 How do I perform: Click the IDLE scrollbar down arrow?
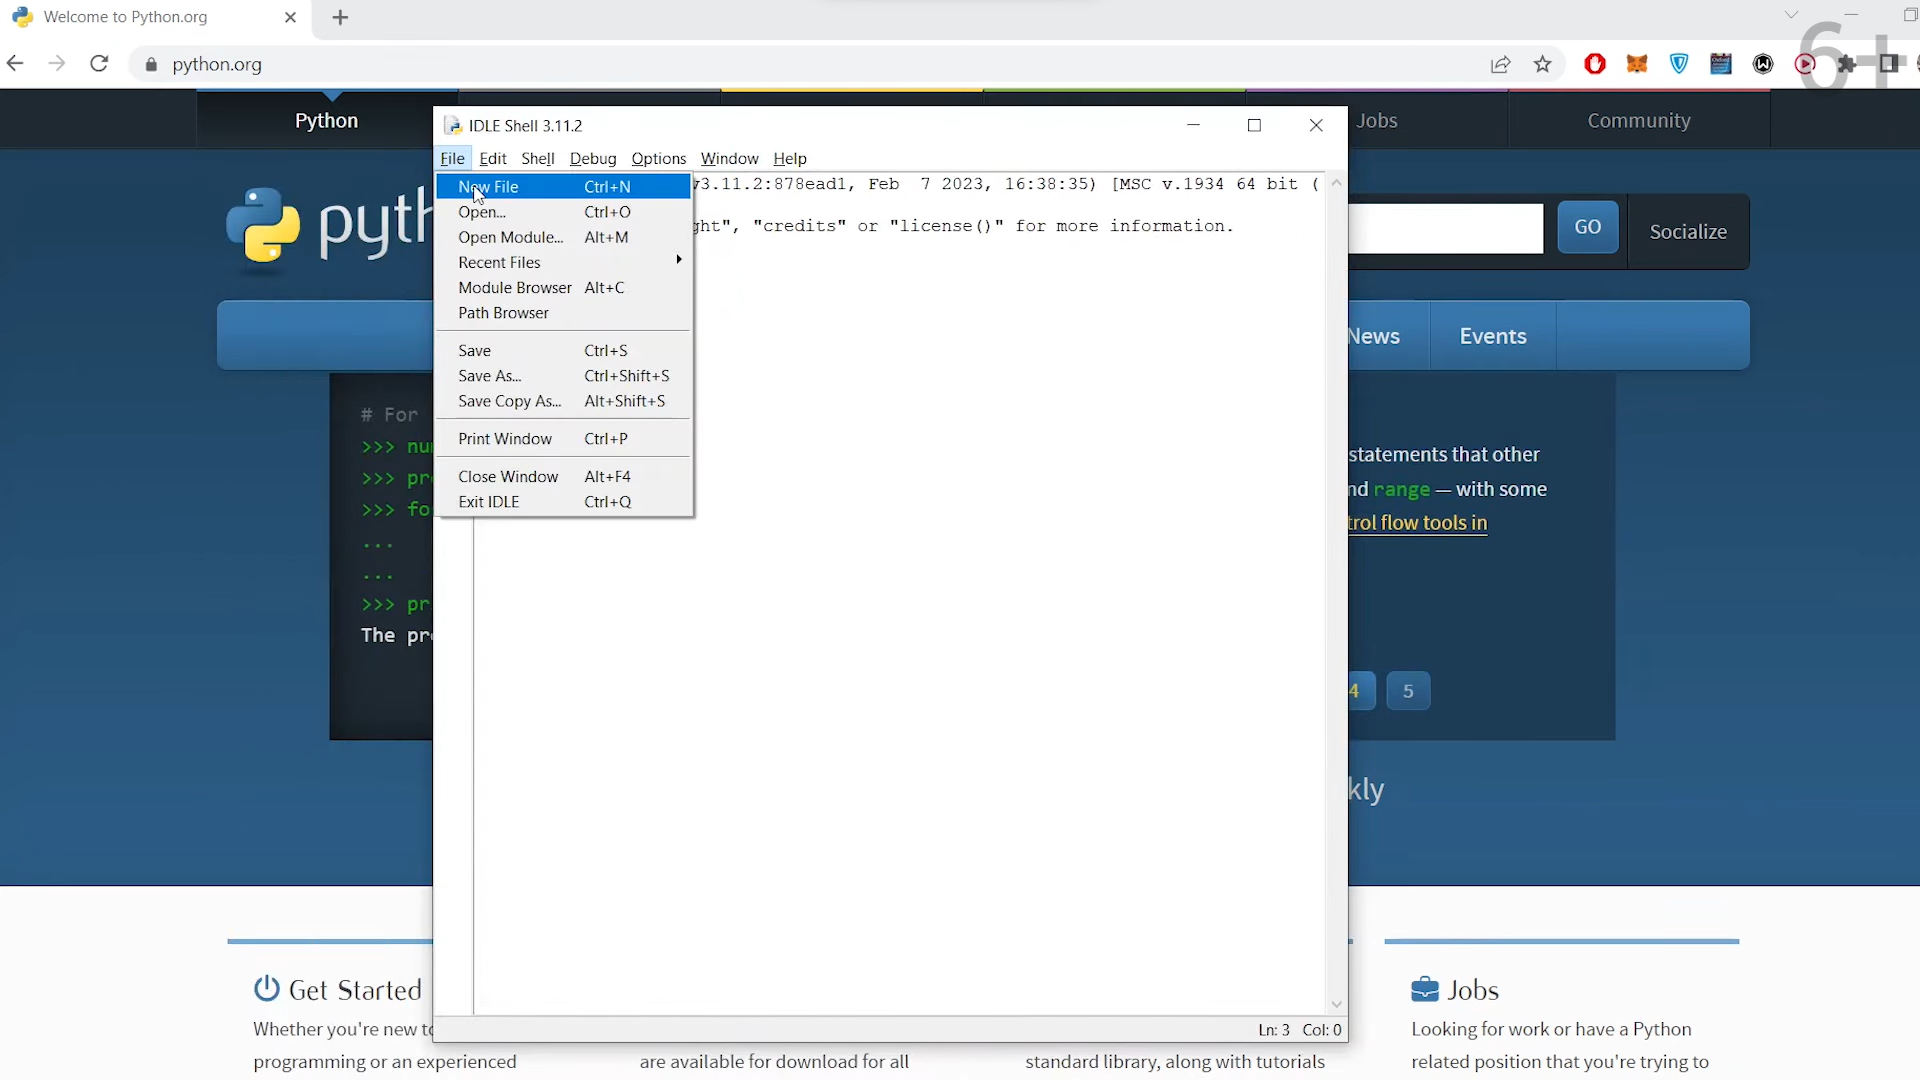coord(1336,1005)
